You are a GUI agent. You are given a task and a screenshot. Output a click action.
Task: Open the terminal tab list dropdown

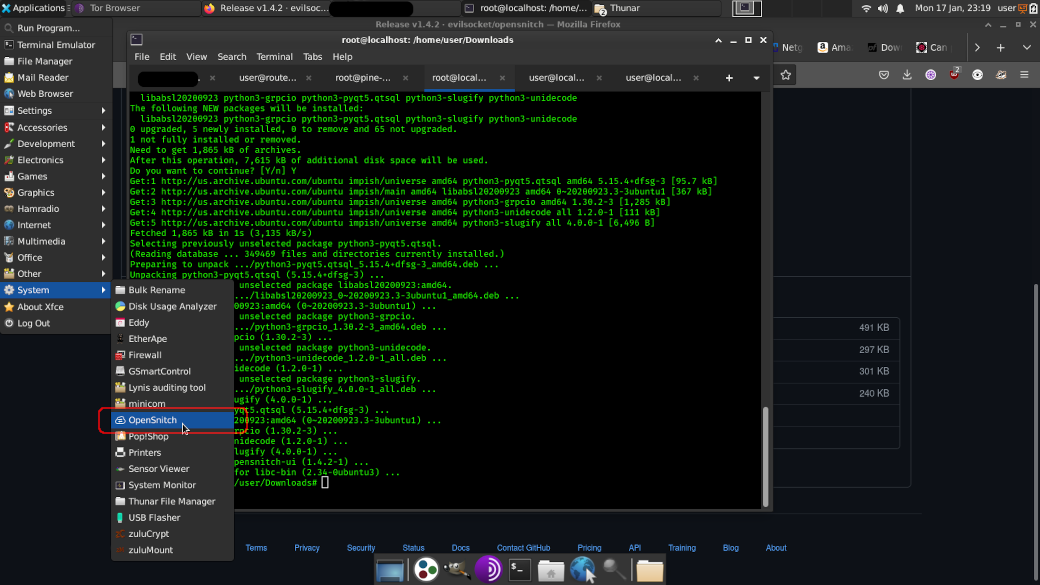coord(756,78)
